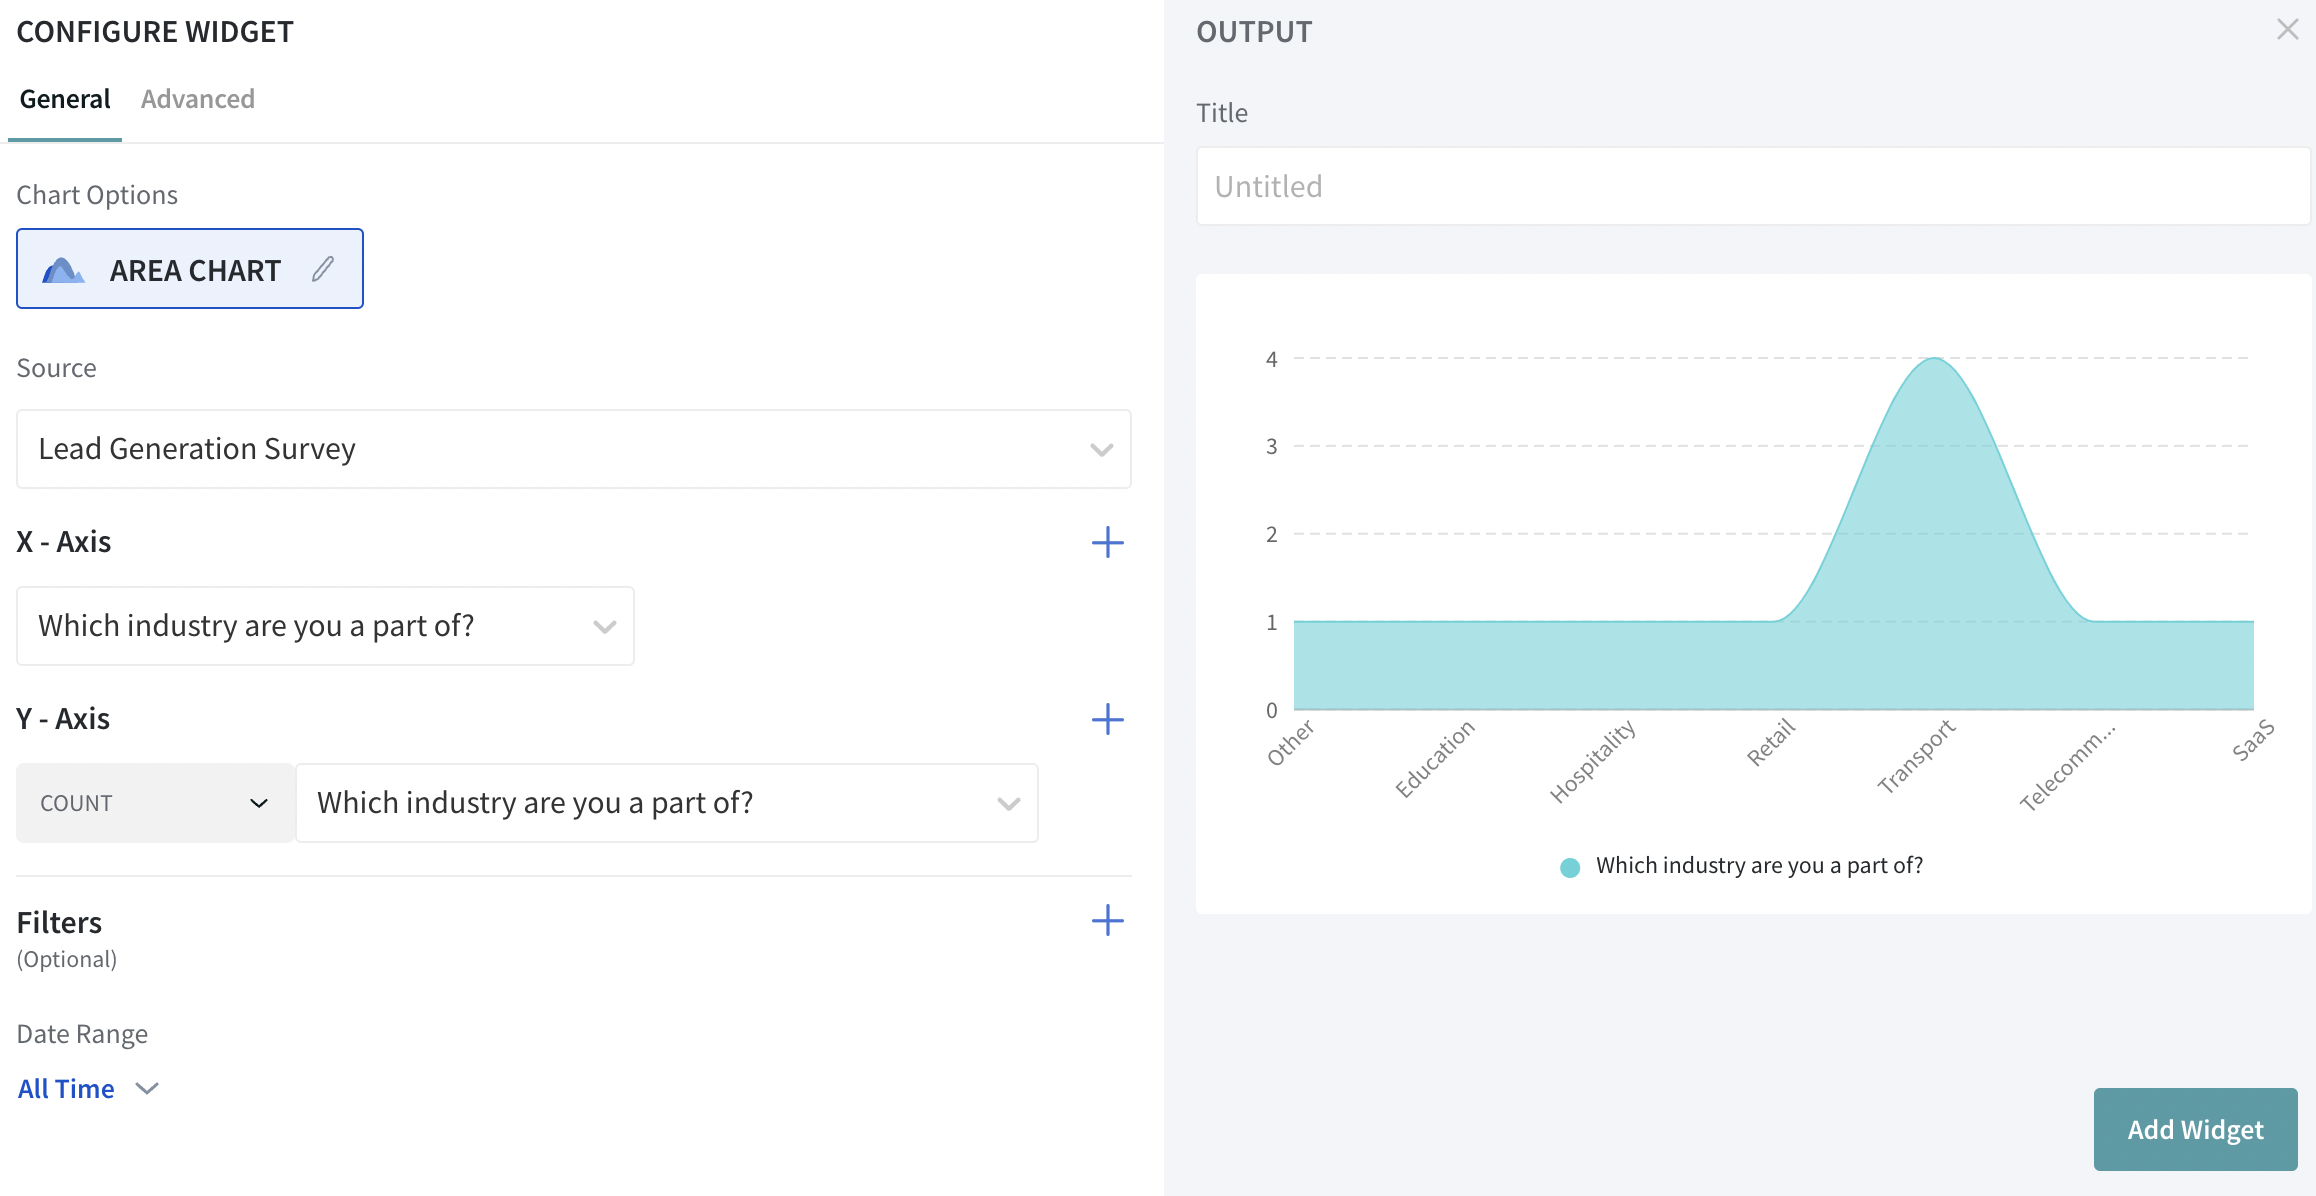Viewport: 2316px width, 1196px height.
Task: Add another X-Axis field with plus icon
Action: (1107, 542)
